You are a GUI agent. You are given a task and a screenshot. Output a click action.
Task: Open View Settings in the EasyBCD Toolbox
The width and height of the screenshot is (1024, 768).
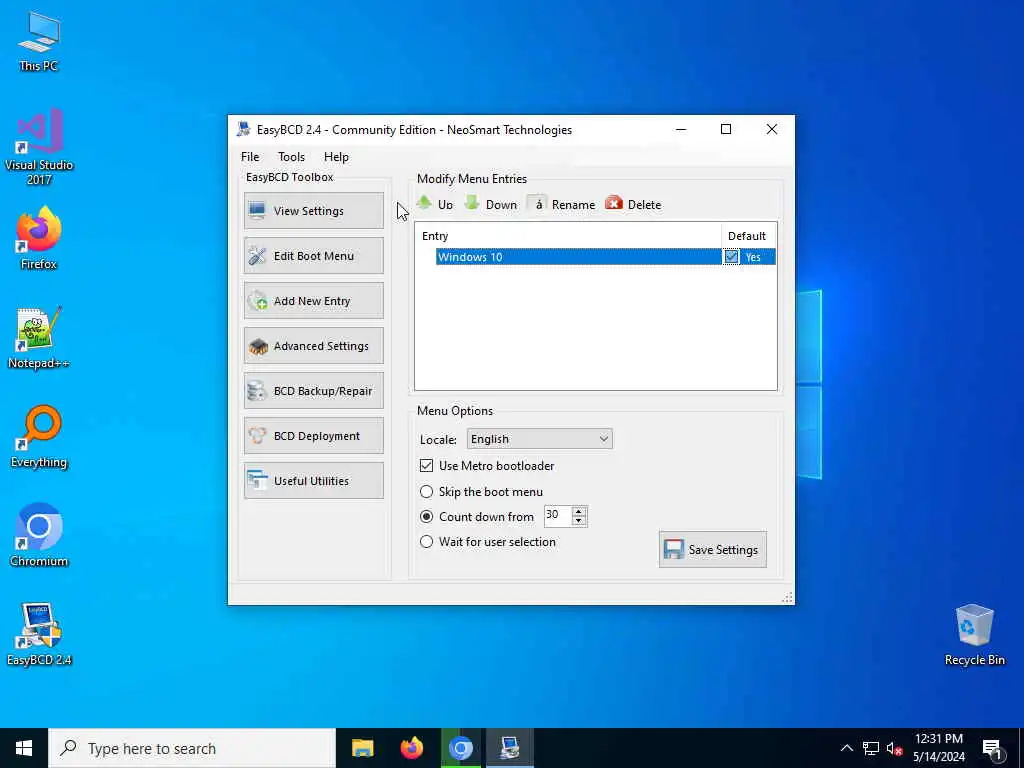pyautogui.click(x=313, y=210)
